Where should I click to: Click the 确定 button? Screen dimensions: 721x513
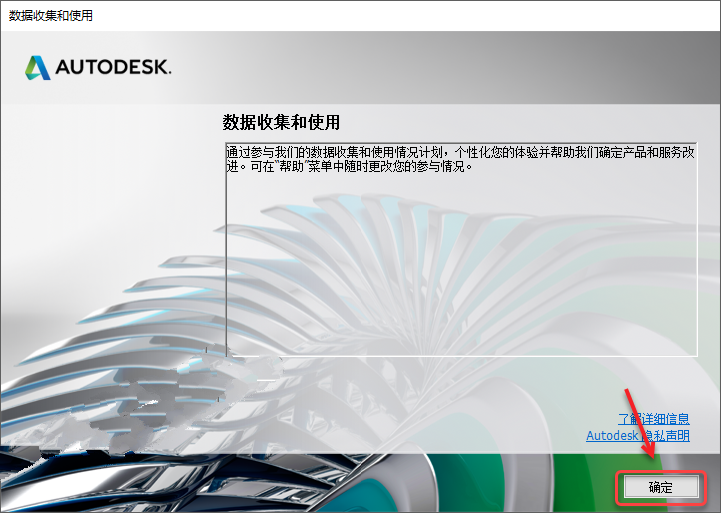(x=660, y=487)
